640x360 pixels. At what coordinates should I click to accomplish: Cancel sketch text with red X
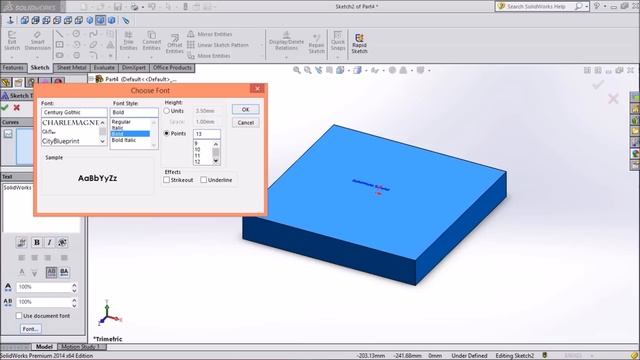click(17, 108)
